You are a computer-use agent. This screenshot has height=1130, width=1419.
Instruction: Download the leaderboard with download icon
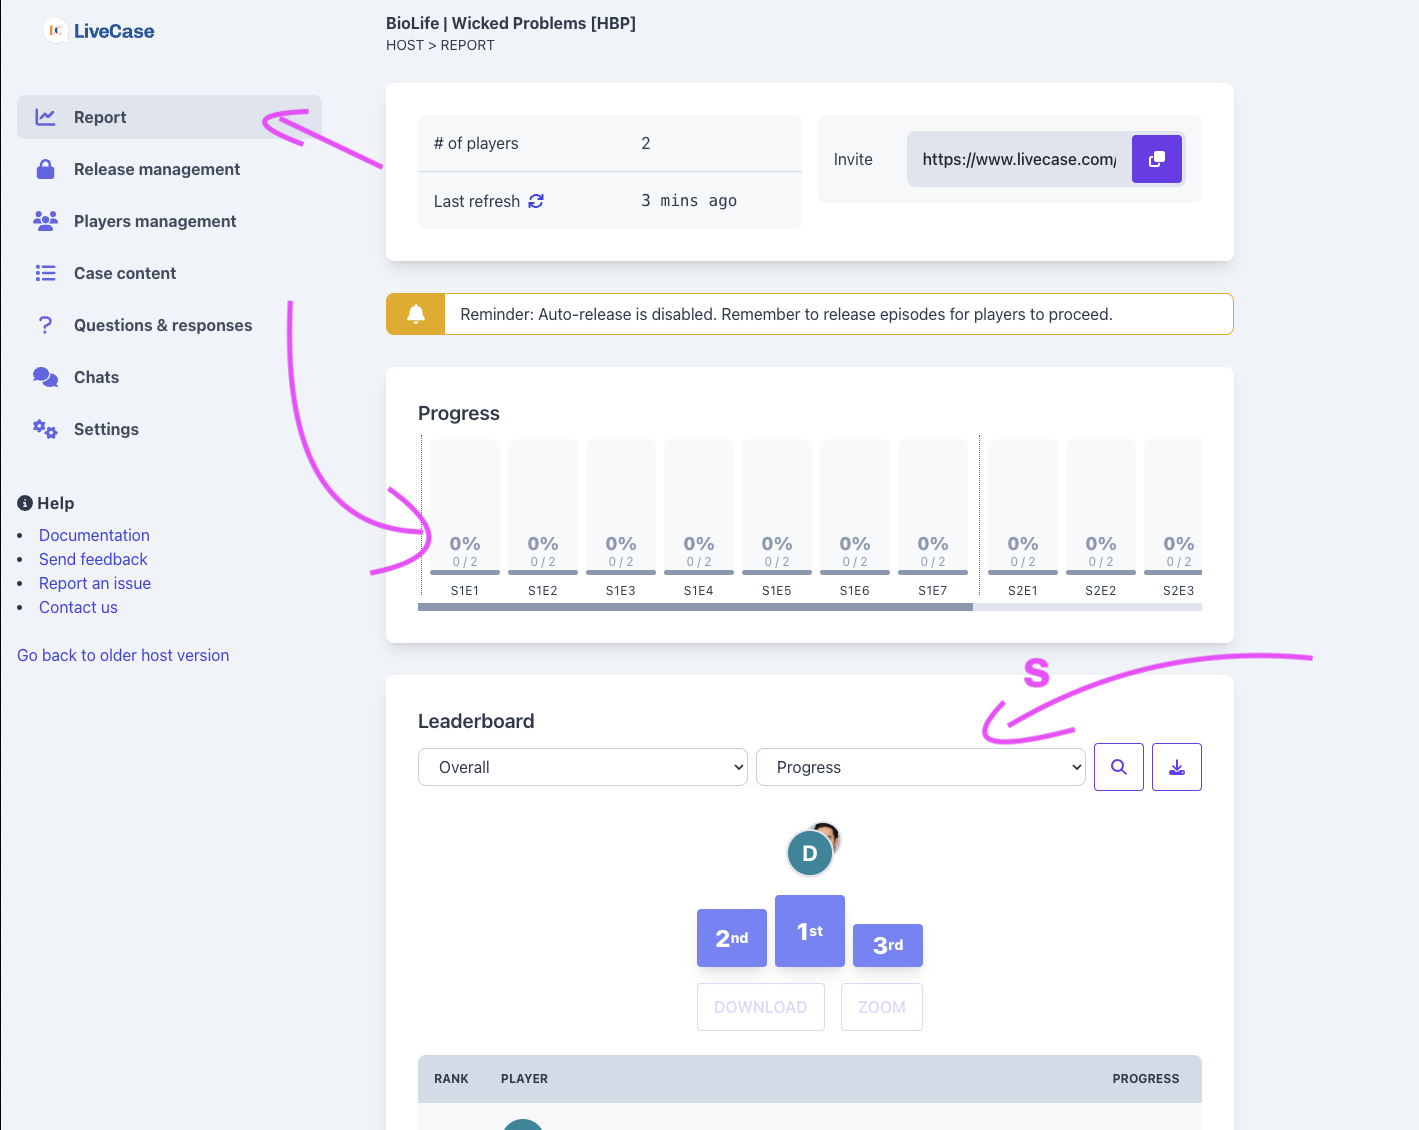(x=1177, y=767)
